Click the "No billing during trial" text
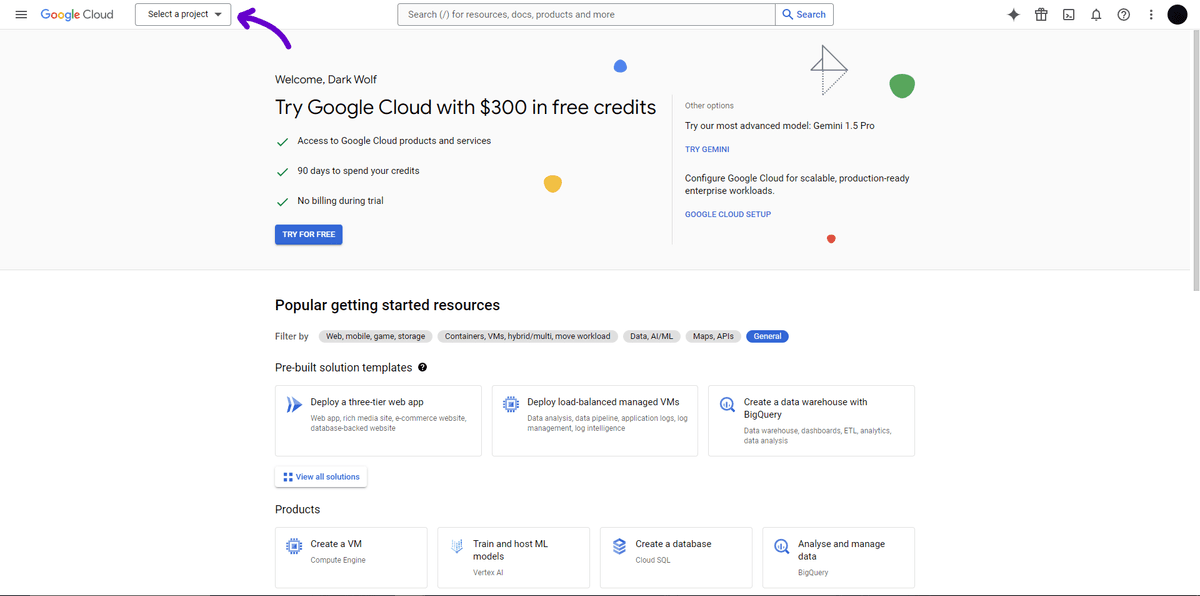Screen dimensions: 1200x596 [x=340, y=201]
